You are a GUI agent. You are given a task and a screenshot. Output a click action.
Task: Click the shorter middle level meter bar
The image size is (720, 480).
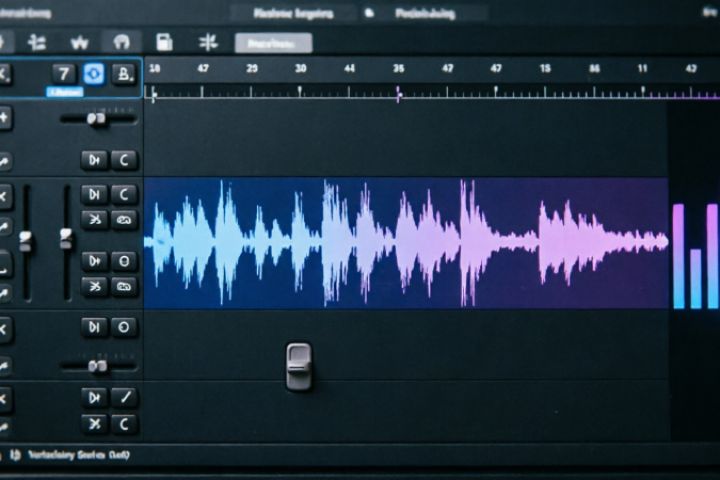point(696,279)
